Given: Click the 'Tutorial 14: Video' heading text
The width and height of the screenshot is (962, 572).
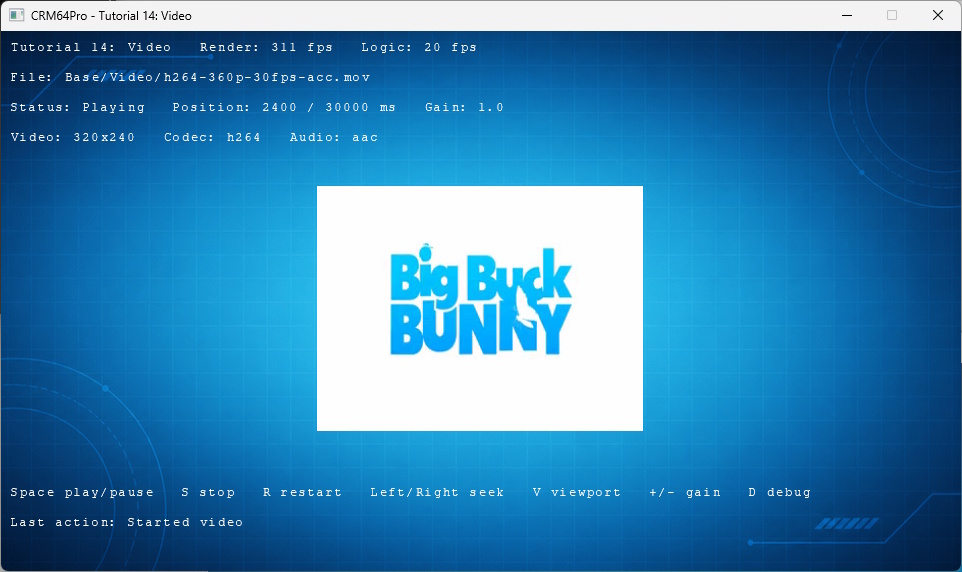Looking at the screenshot, I should (91, 47).
